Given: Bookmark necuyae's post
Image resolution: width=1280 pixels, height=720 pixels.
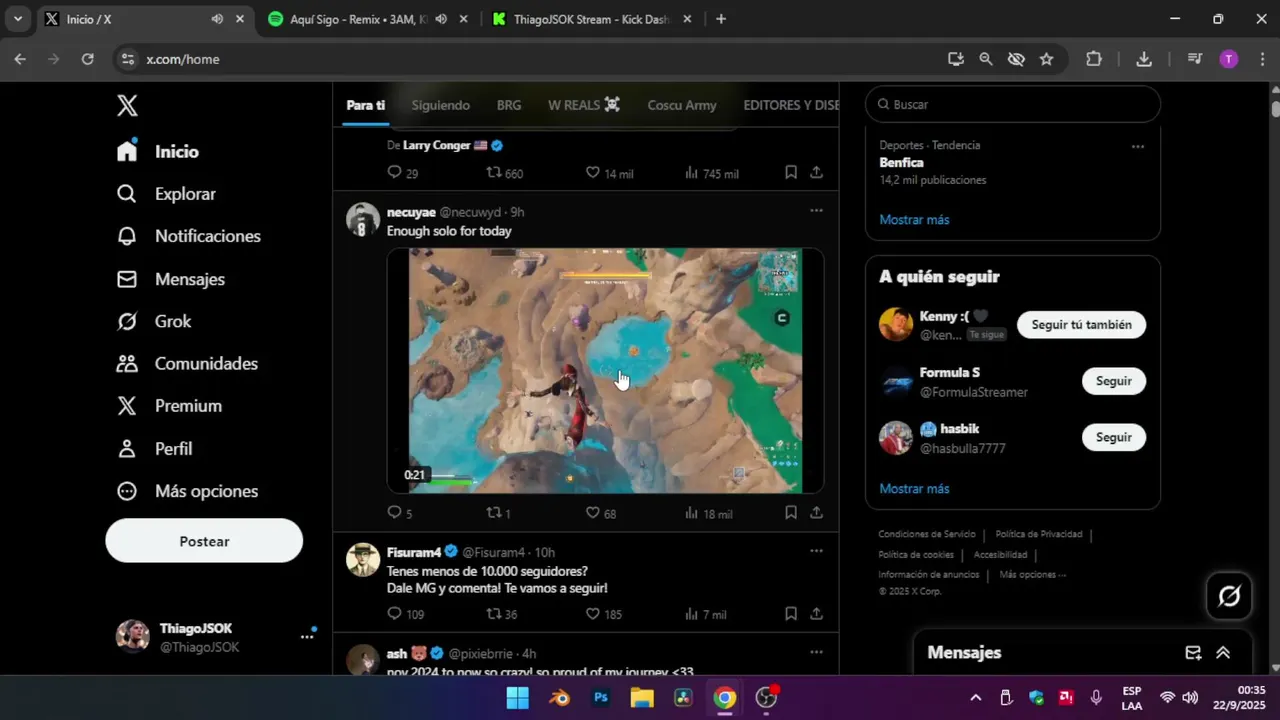Looking at the screenshot, I should click(x=791, y=512).
